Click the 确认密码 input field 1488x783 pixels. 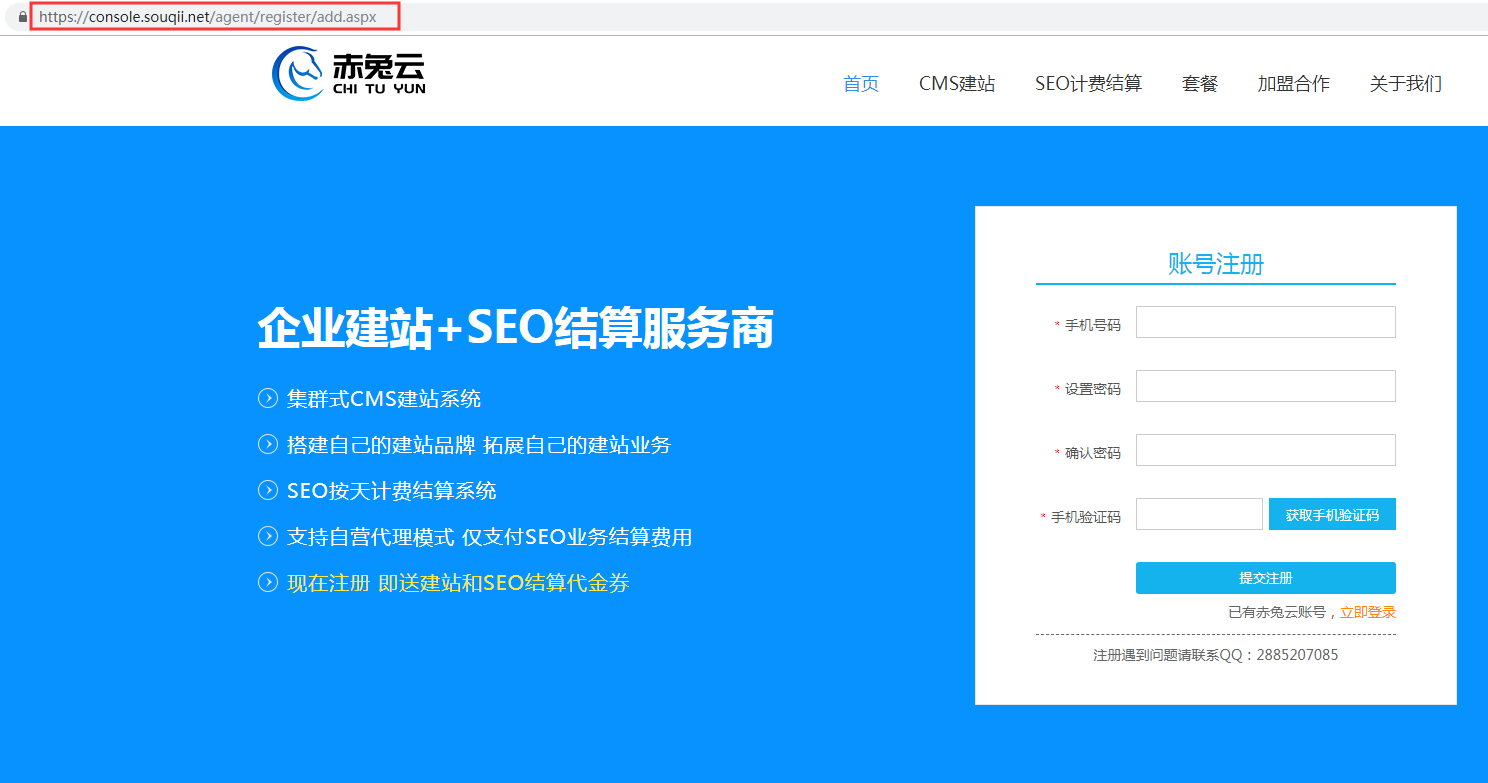pos(1265,450)
